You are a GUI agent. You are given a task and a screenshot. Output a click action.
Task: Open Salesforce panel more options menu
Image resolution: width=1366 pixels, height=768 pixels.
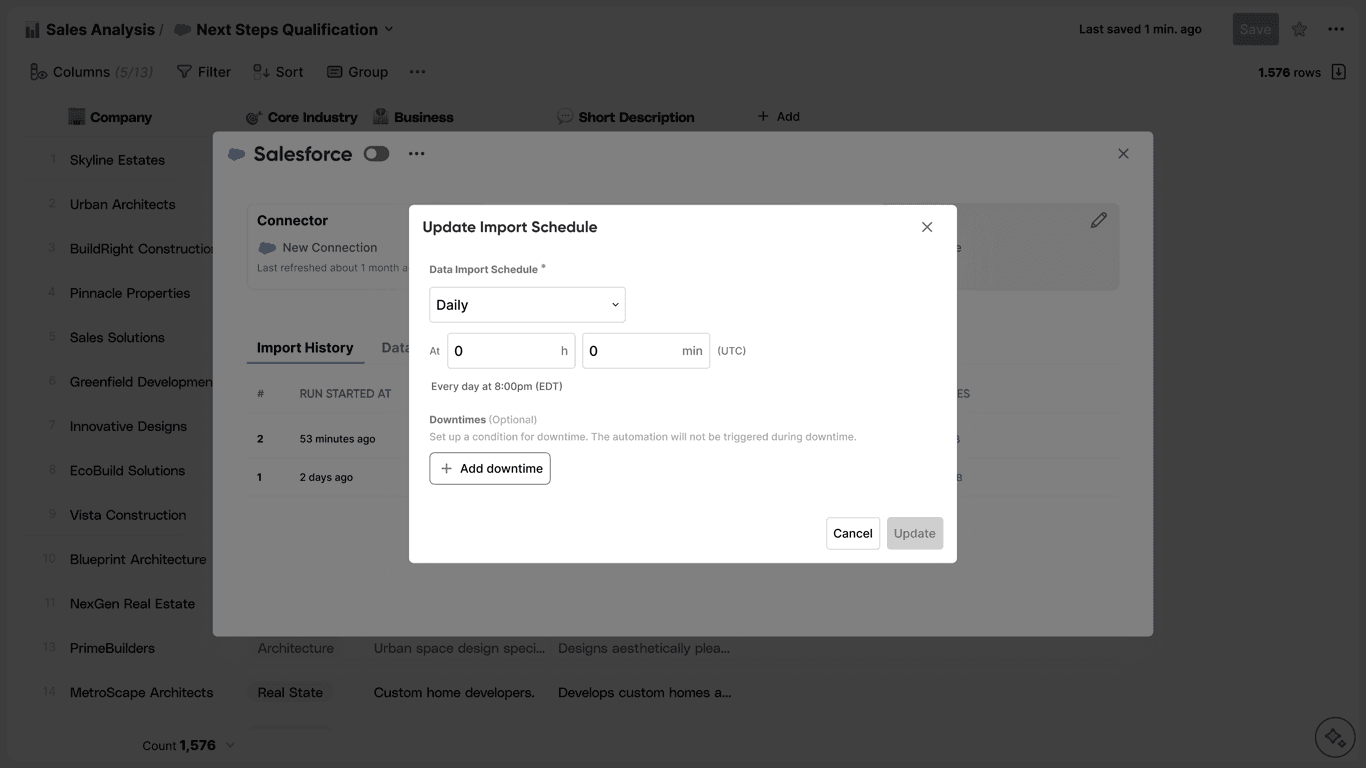417,154
